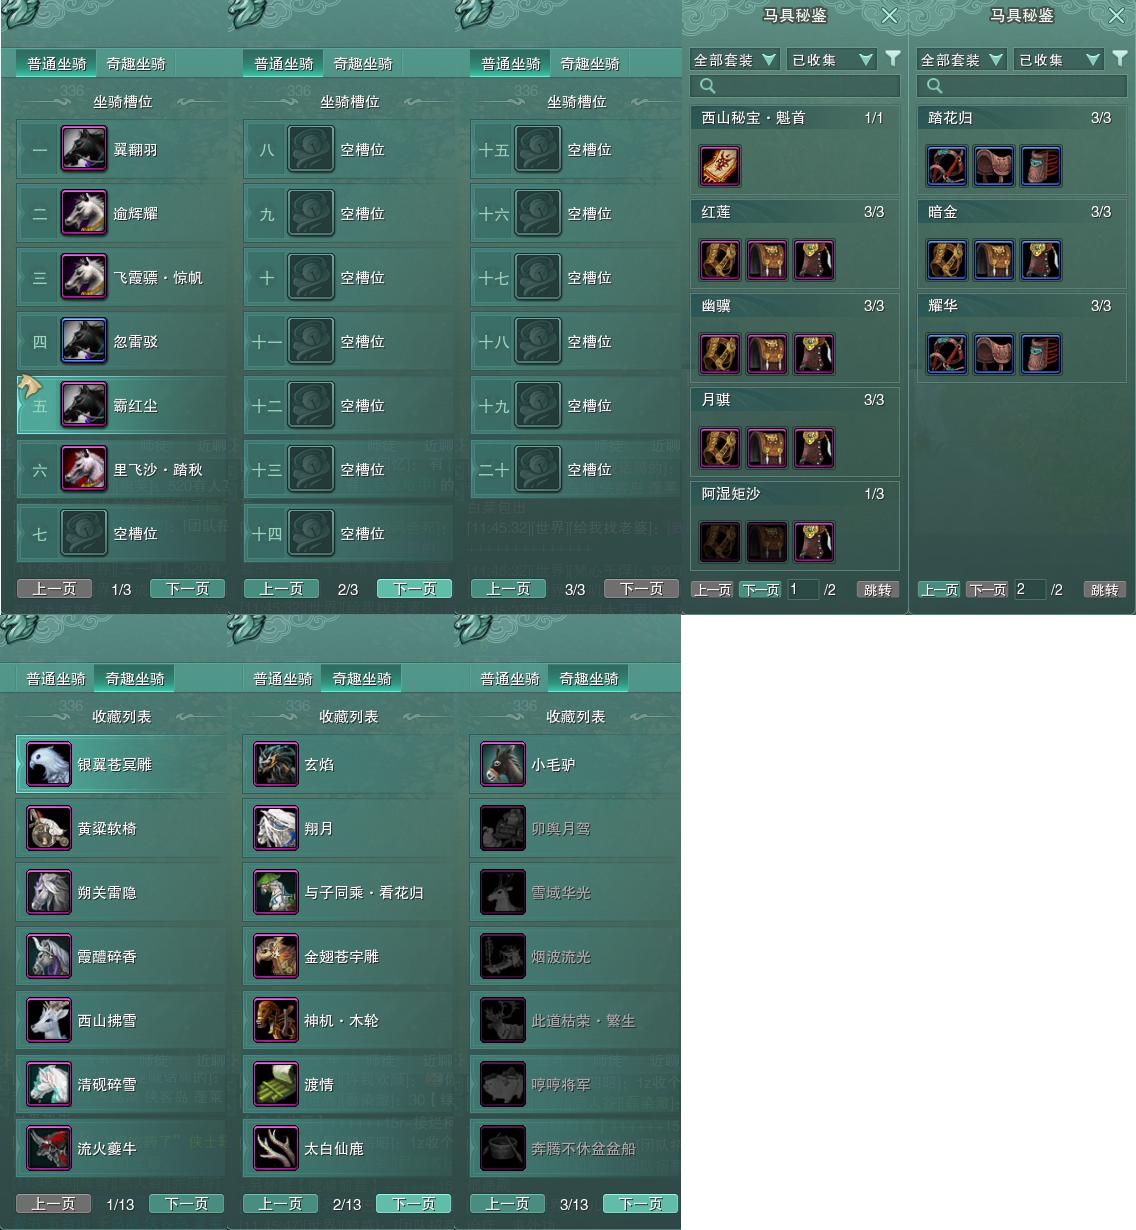Click the 太白仙鹿 antler icon
Screen dimensions: 1136x1230
point(275,1148)
